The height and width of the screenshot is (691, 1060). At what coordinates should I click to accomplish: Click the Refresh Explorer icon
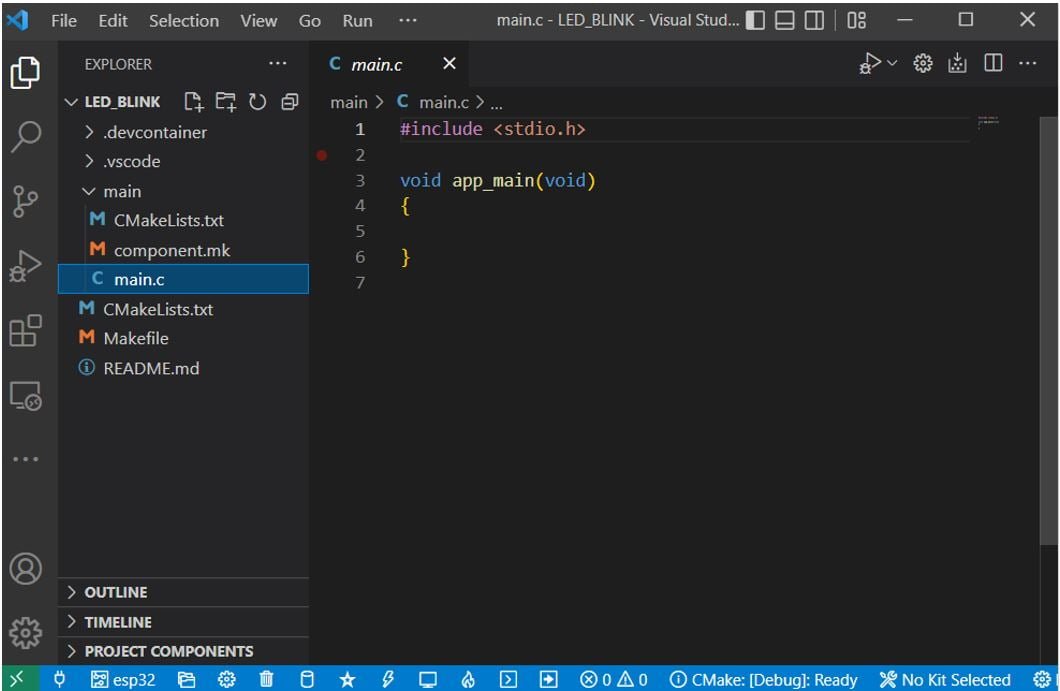coord(258,102)
